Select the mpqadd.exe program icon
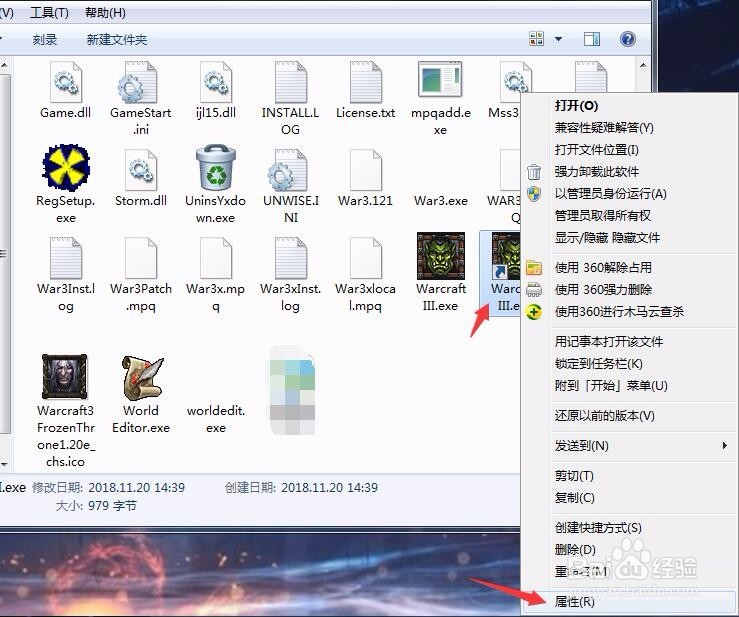This screenshot has height=617, width=739. [440, 80]
